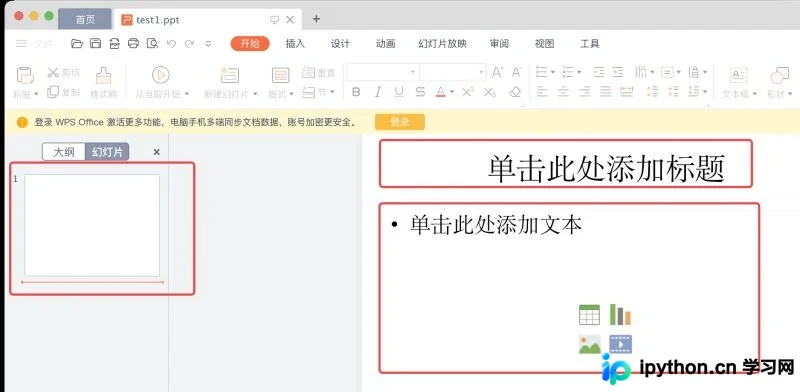Expand the 文本框 dropdown arrow
This screenshot has width=800, height=392.
click(x=755, y=94)
